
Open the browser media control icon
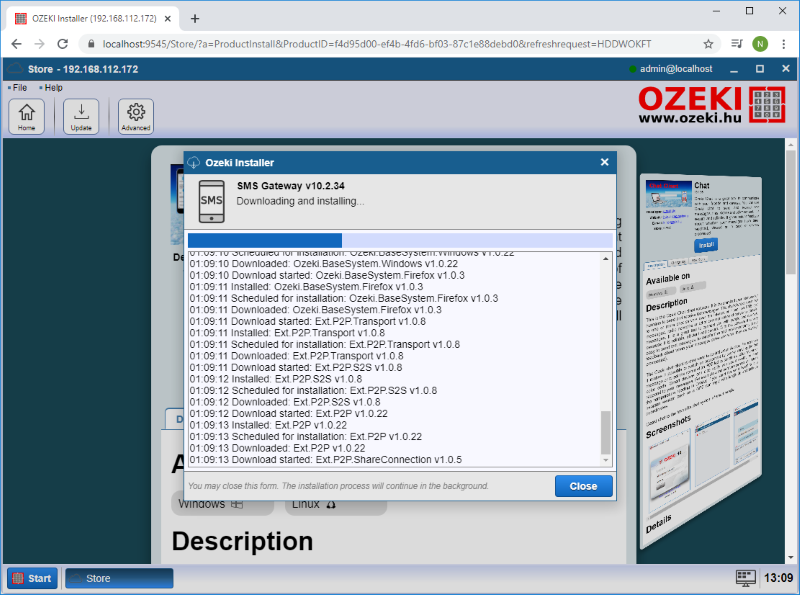736,44
